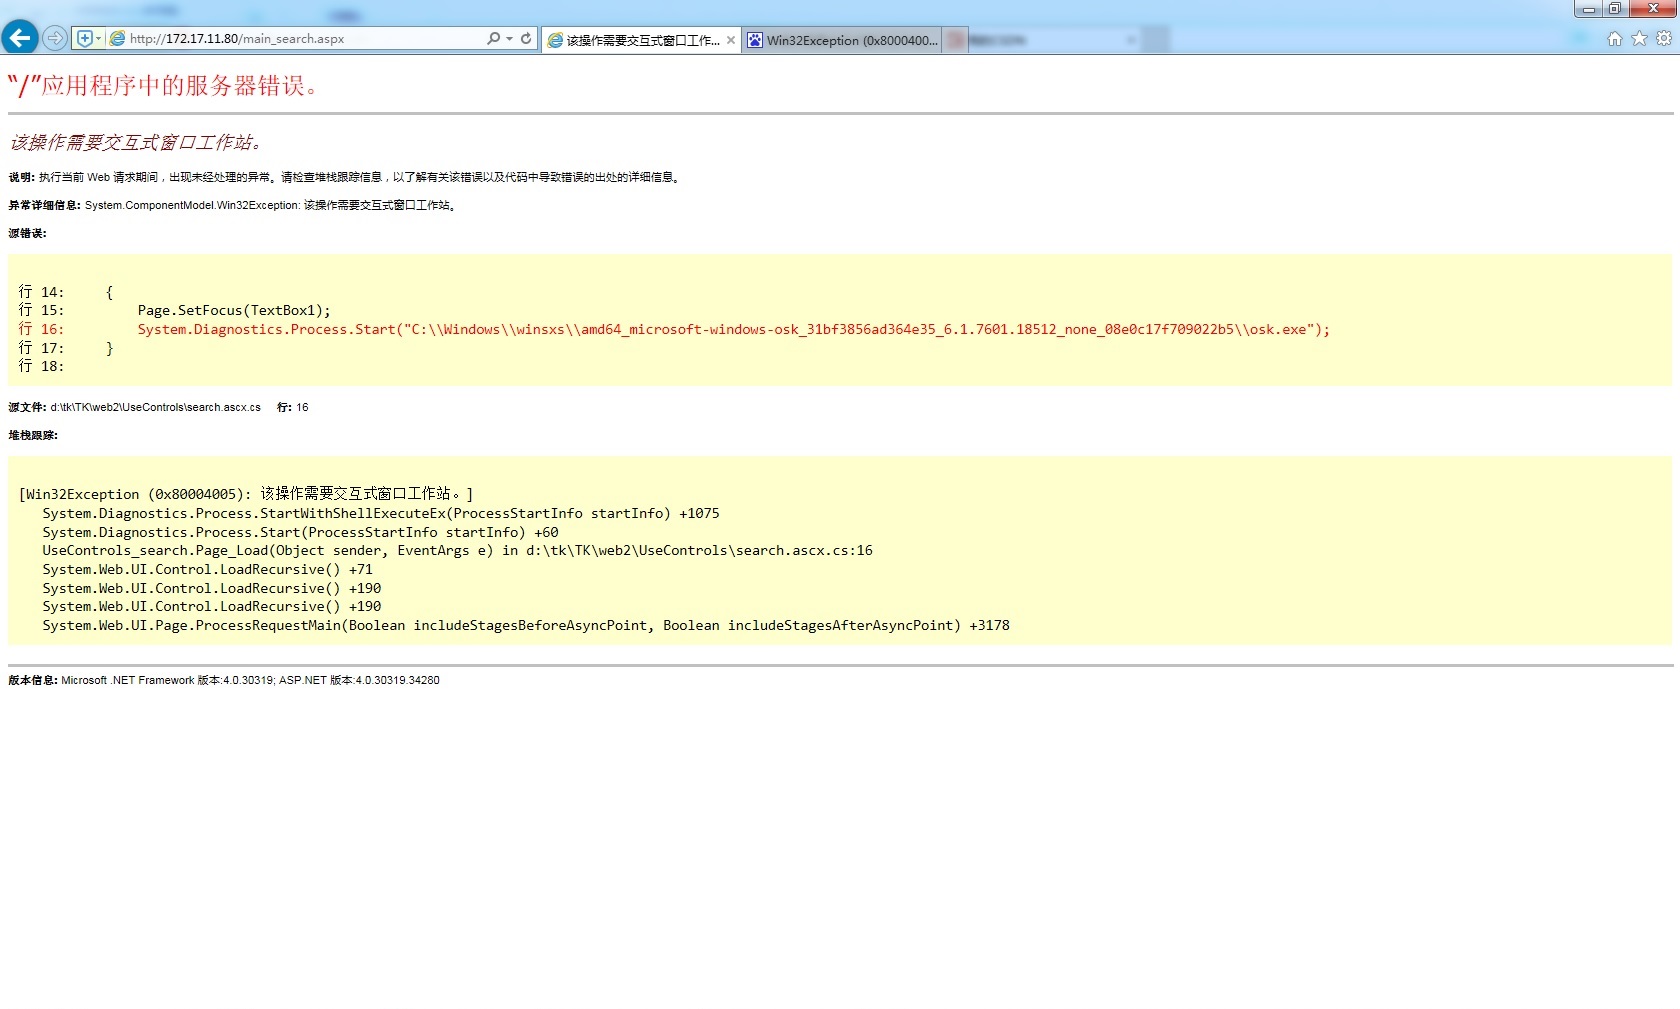Click the System.ComponentModel.Win32Exception detail line

(233, 205)
